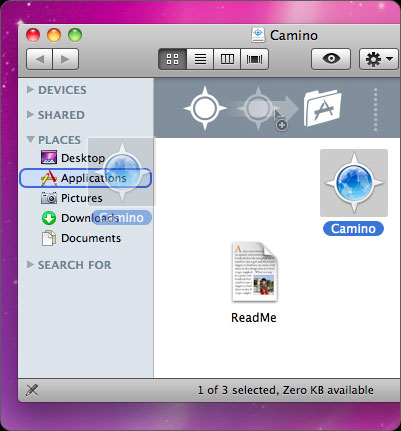Go back with the left arrow
This screenshot has width=401, height=431.
(x=39, y=59)
